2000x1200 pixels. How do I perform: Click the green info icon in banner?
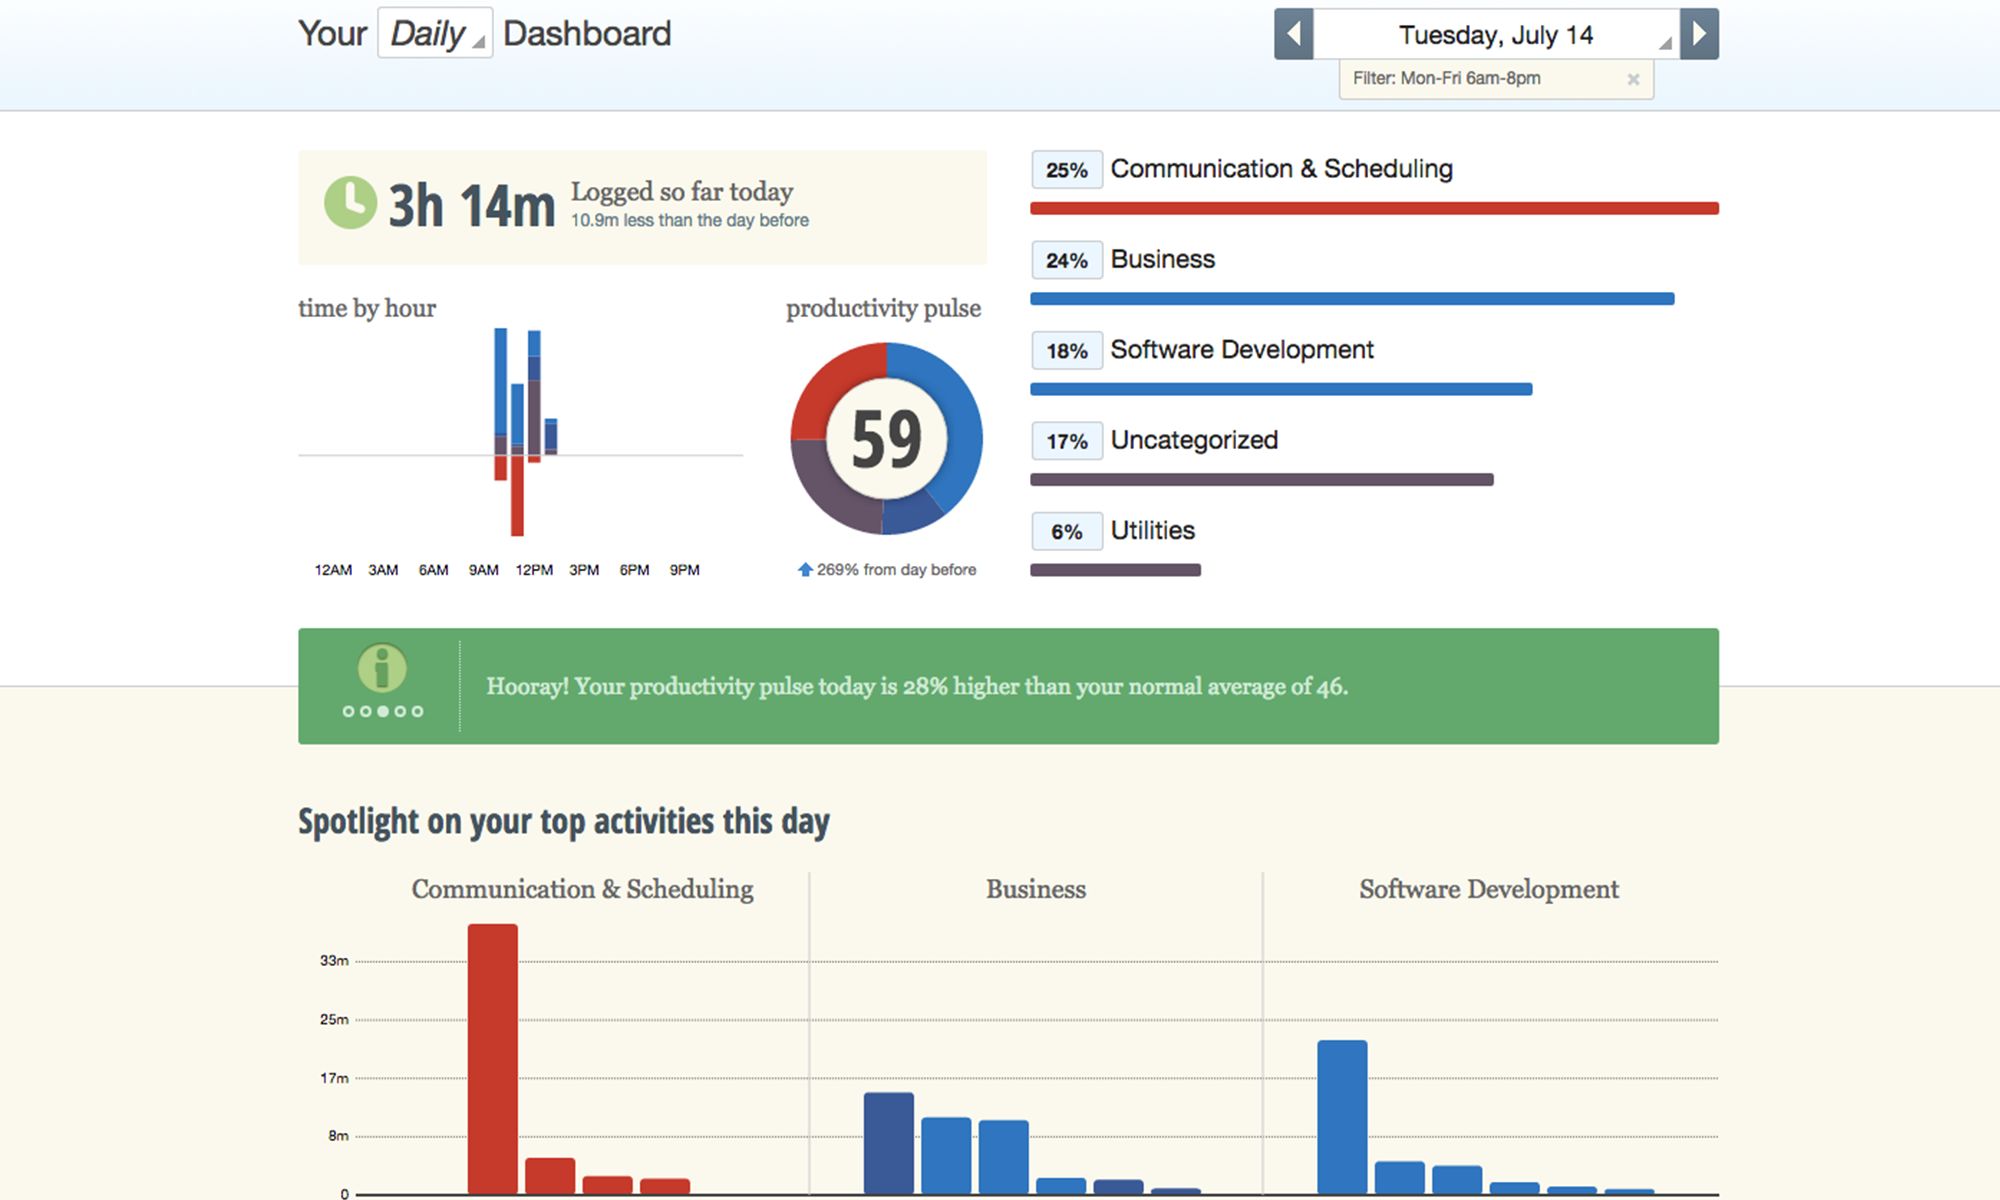pyautogui.click(x=382, y=668)
